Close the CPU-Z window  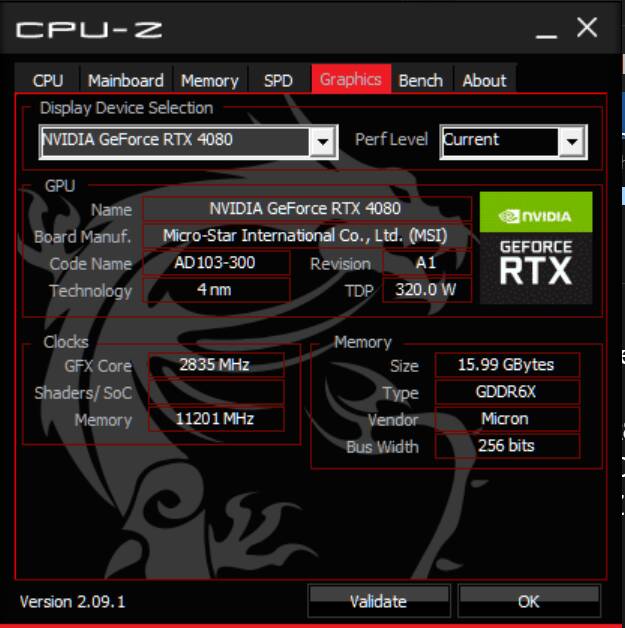coord(587,28)
